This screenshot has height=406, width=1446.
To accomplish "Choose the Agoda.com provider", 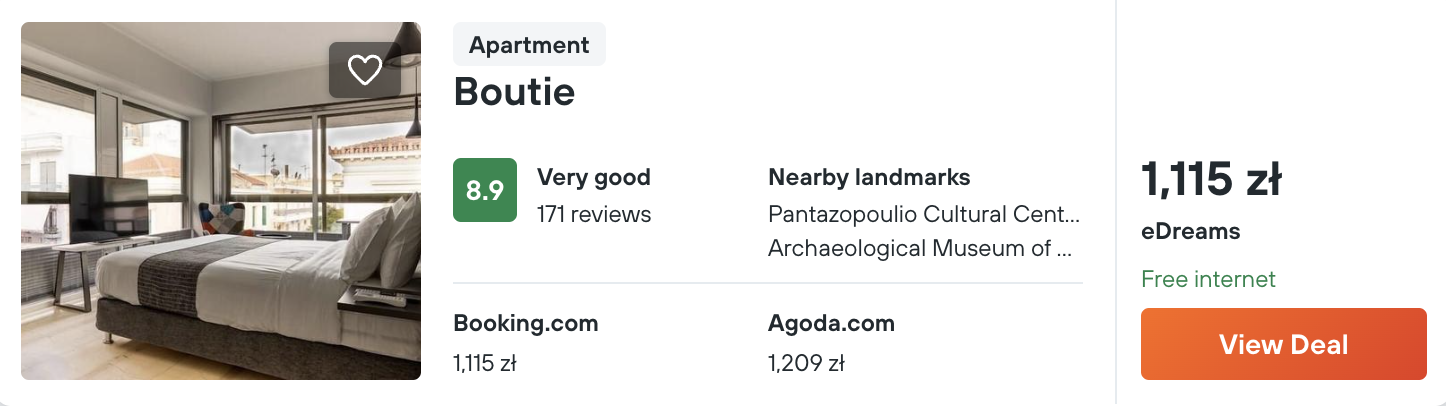I will (x=831, y=324).
